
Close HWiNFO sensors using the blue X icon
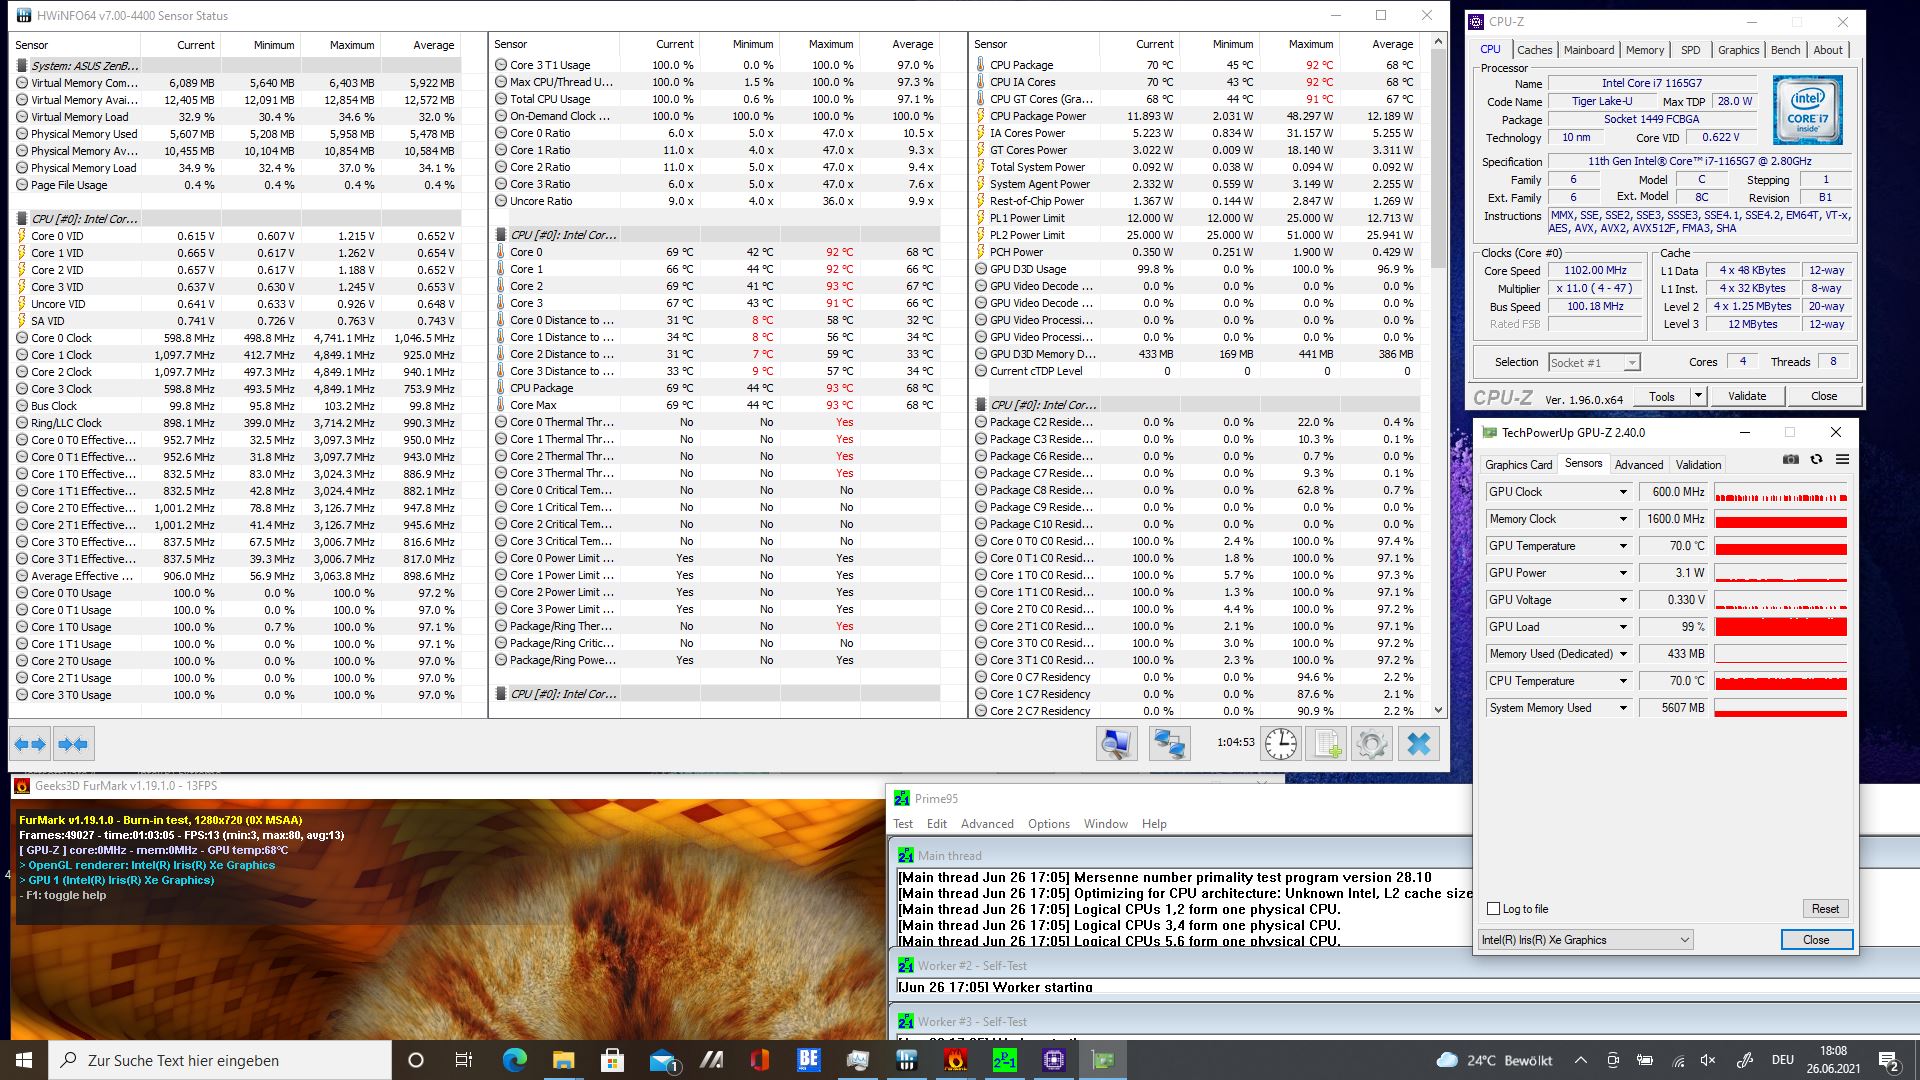[x=1418, y=744]
